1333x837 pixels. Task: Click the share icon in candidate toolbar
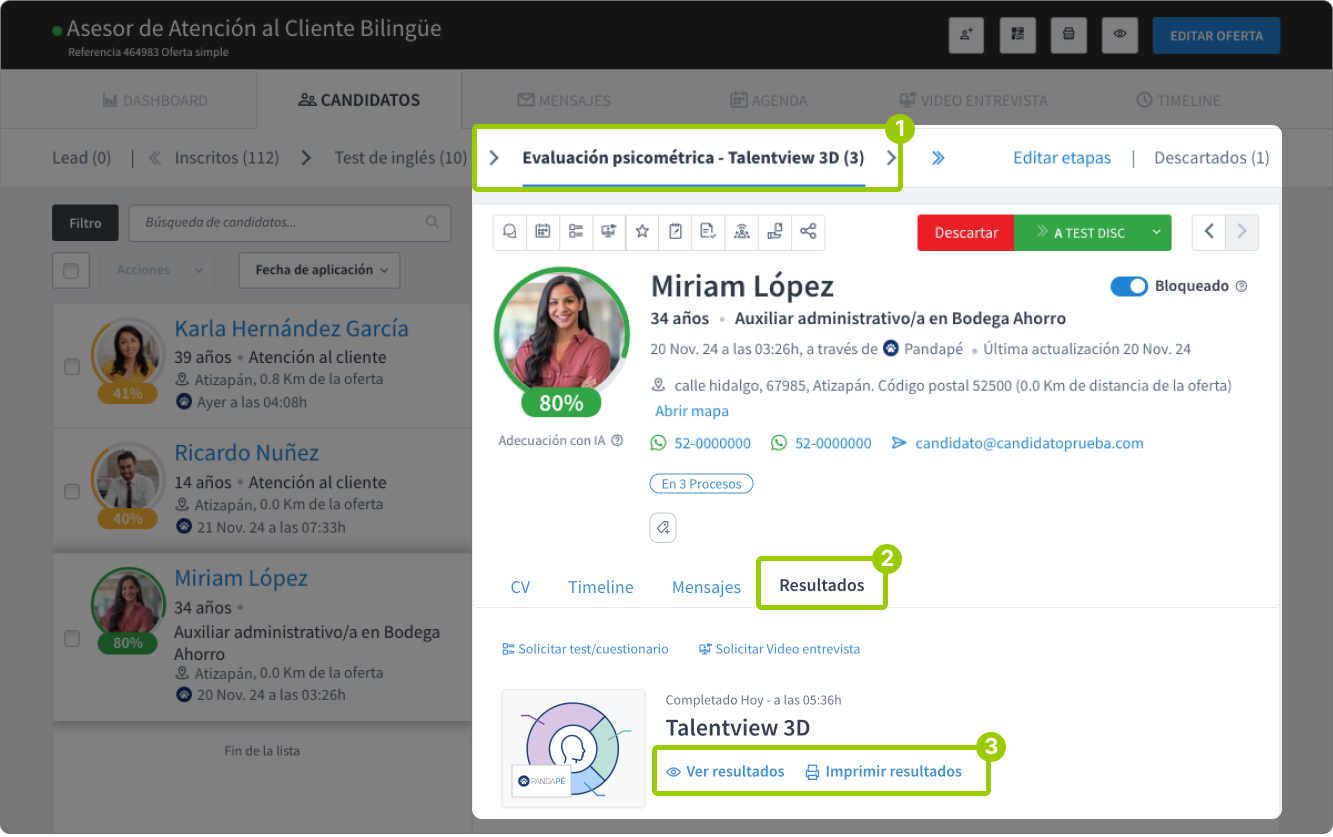(x=808, y=232)
